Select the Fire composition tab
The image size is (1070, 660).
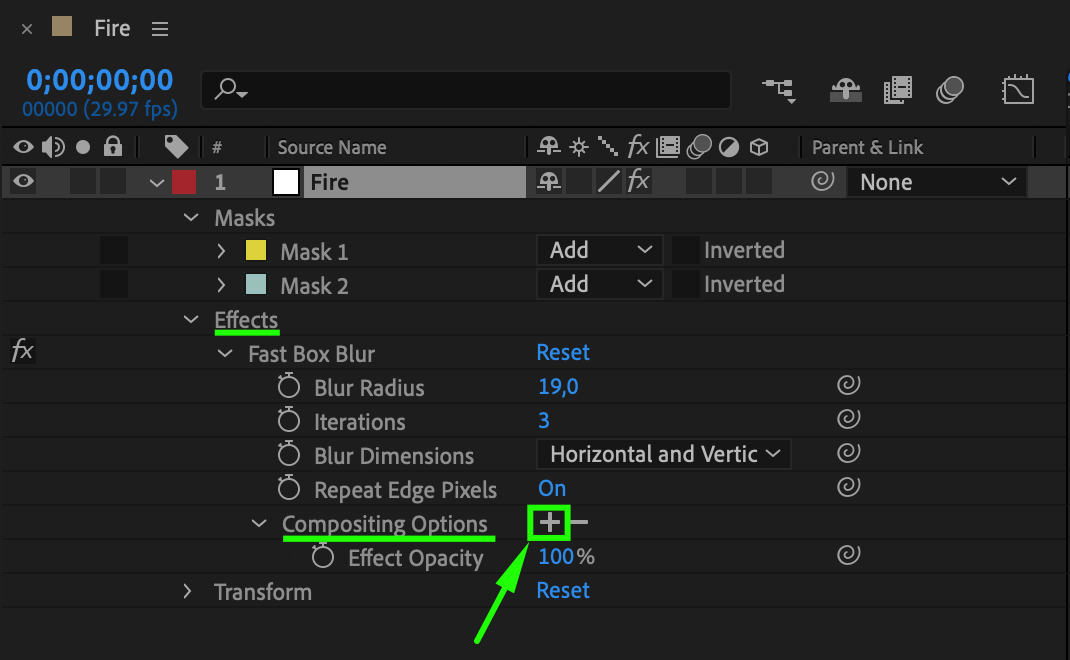[112, 28]
